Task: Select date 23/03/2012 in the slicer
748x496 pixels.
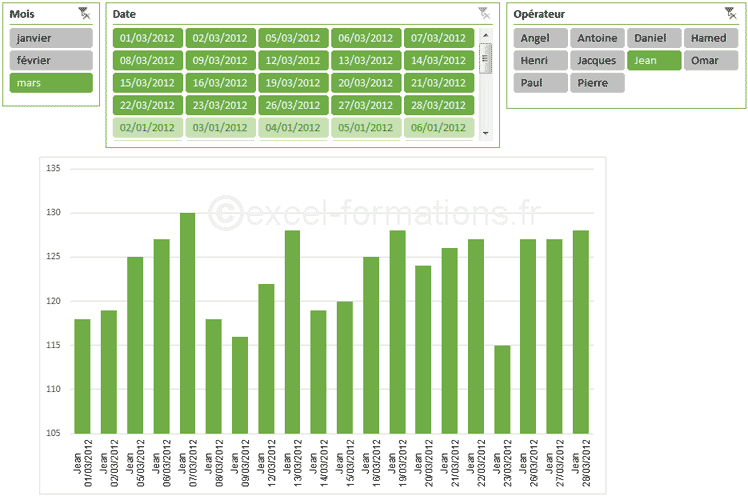Action: 220,105
